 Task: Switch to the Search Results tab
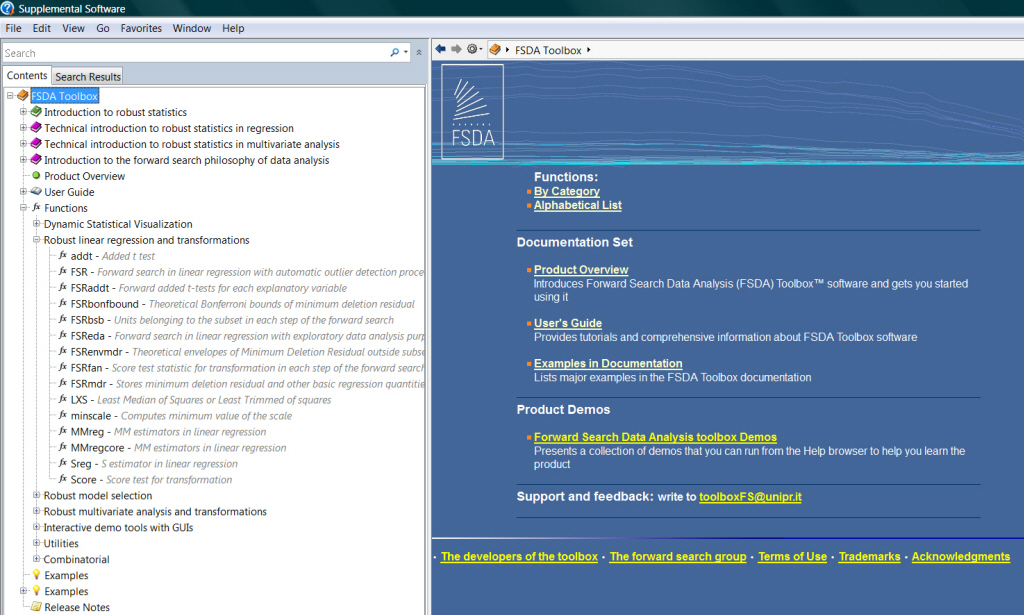[x=88, y=76]
